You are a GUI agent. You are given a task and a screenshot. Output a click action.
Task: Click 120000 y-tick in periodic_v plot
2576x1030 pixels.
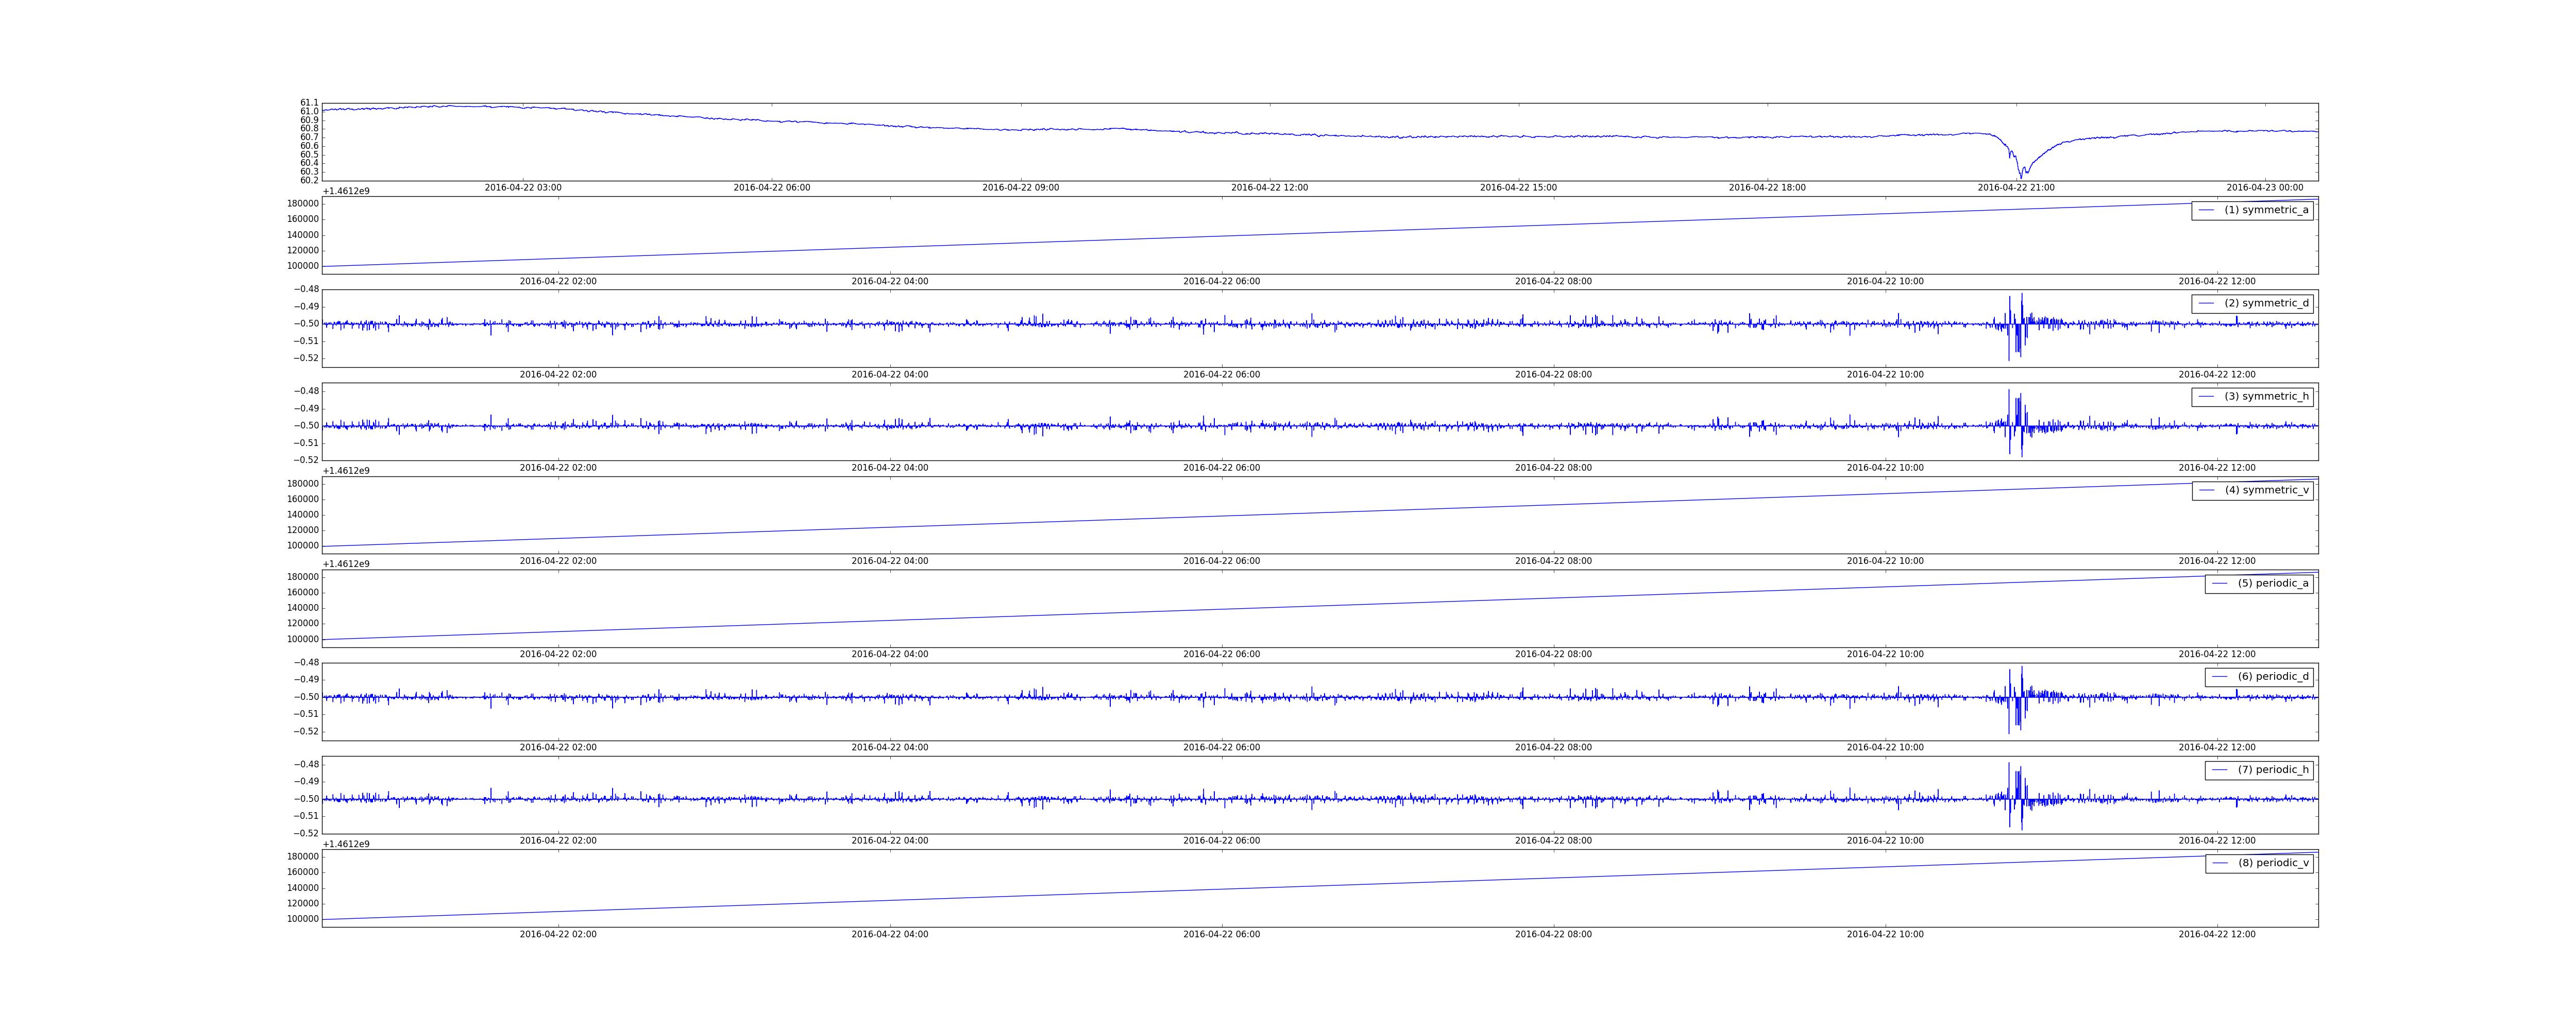click(x=303, y=904)
